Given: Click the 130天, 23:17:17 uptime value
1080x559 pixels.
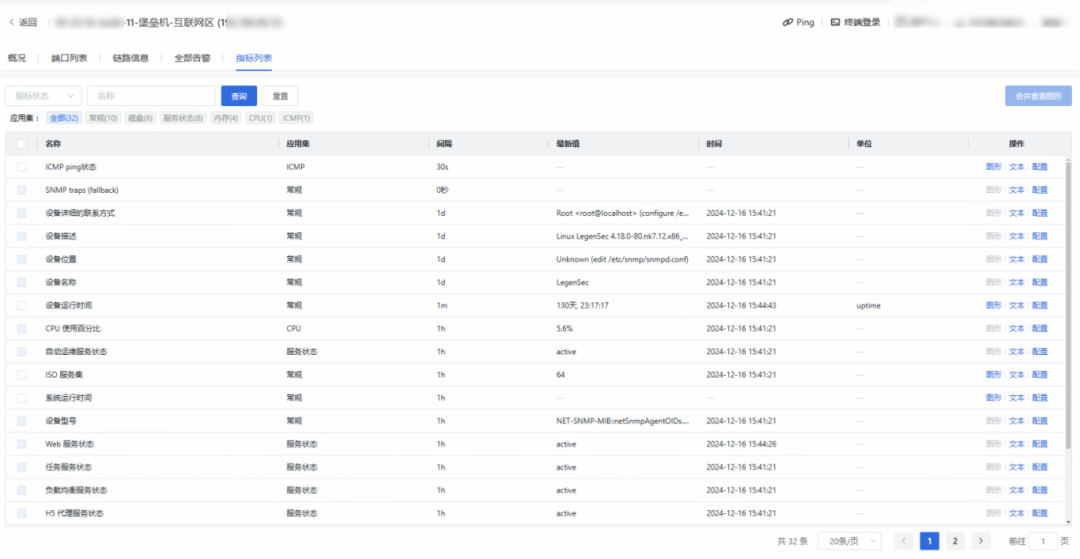Looking at the screenshot, I should tap(585, 305).
